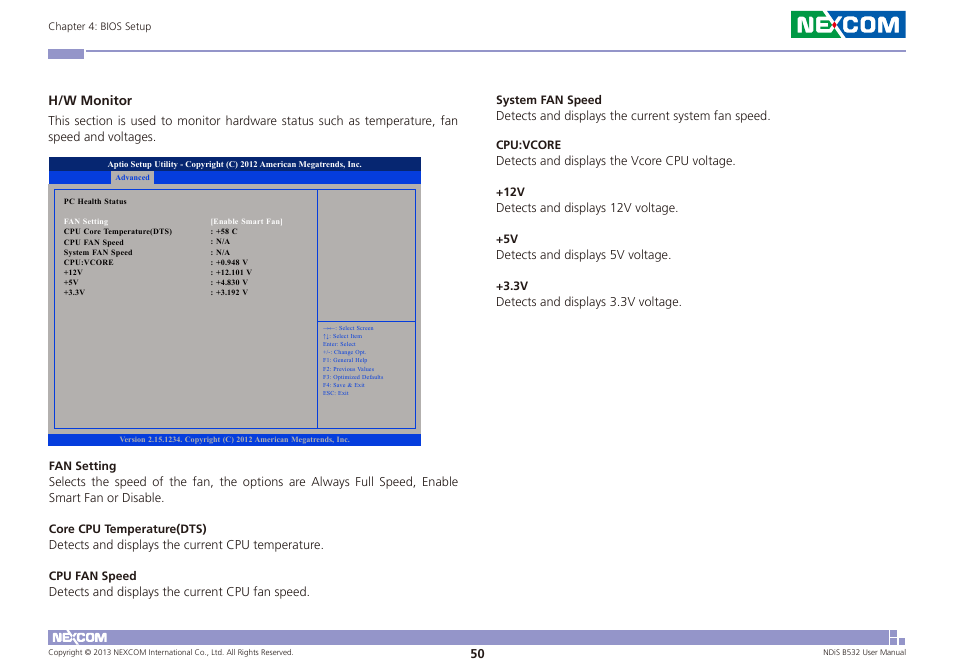Click the Version 2.15.1234 copyright footer line
Screen dimensions: 954x672
pos(234,440)
